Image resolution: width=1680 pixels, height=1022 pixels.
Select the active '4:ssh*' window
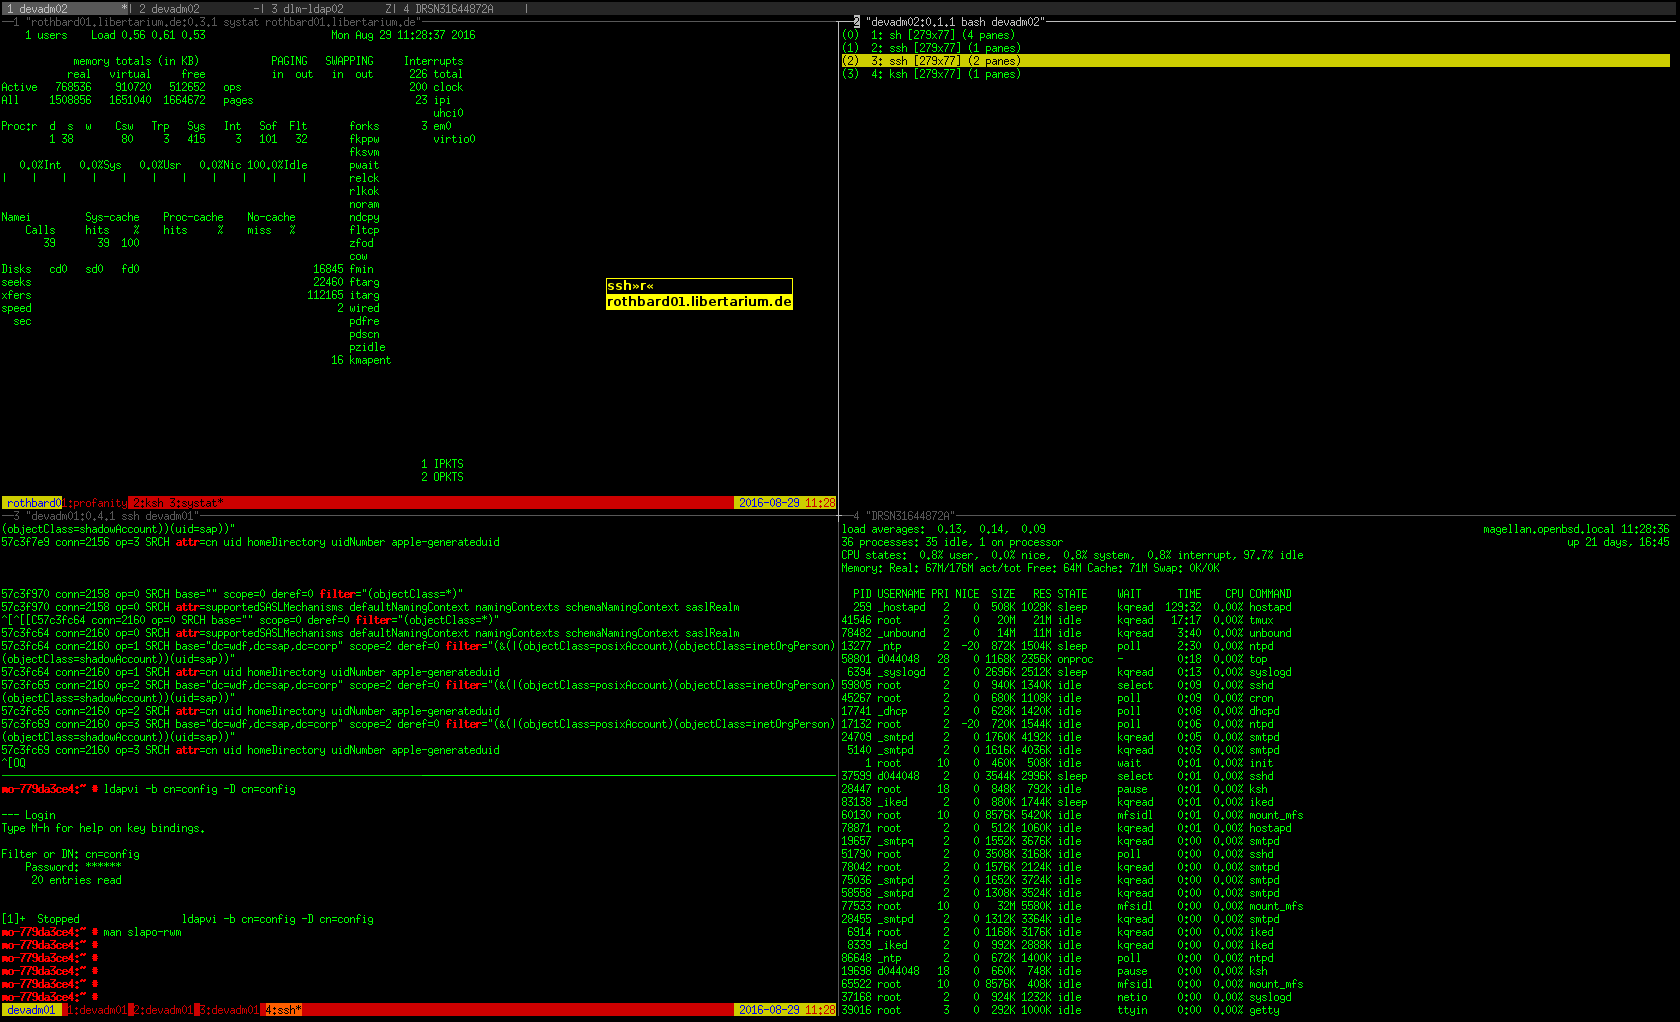click(x=282, y=1010)
